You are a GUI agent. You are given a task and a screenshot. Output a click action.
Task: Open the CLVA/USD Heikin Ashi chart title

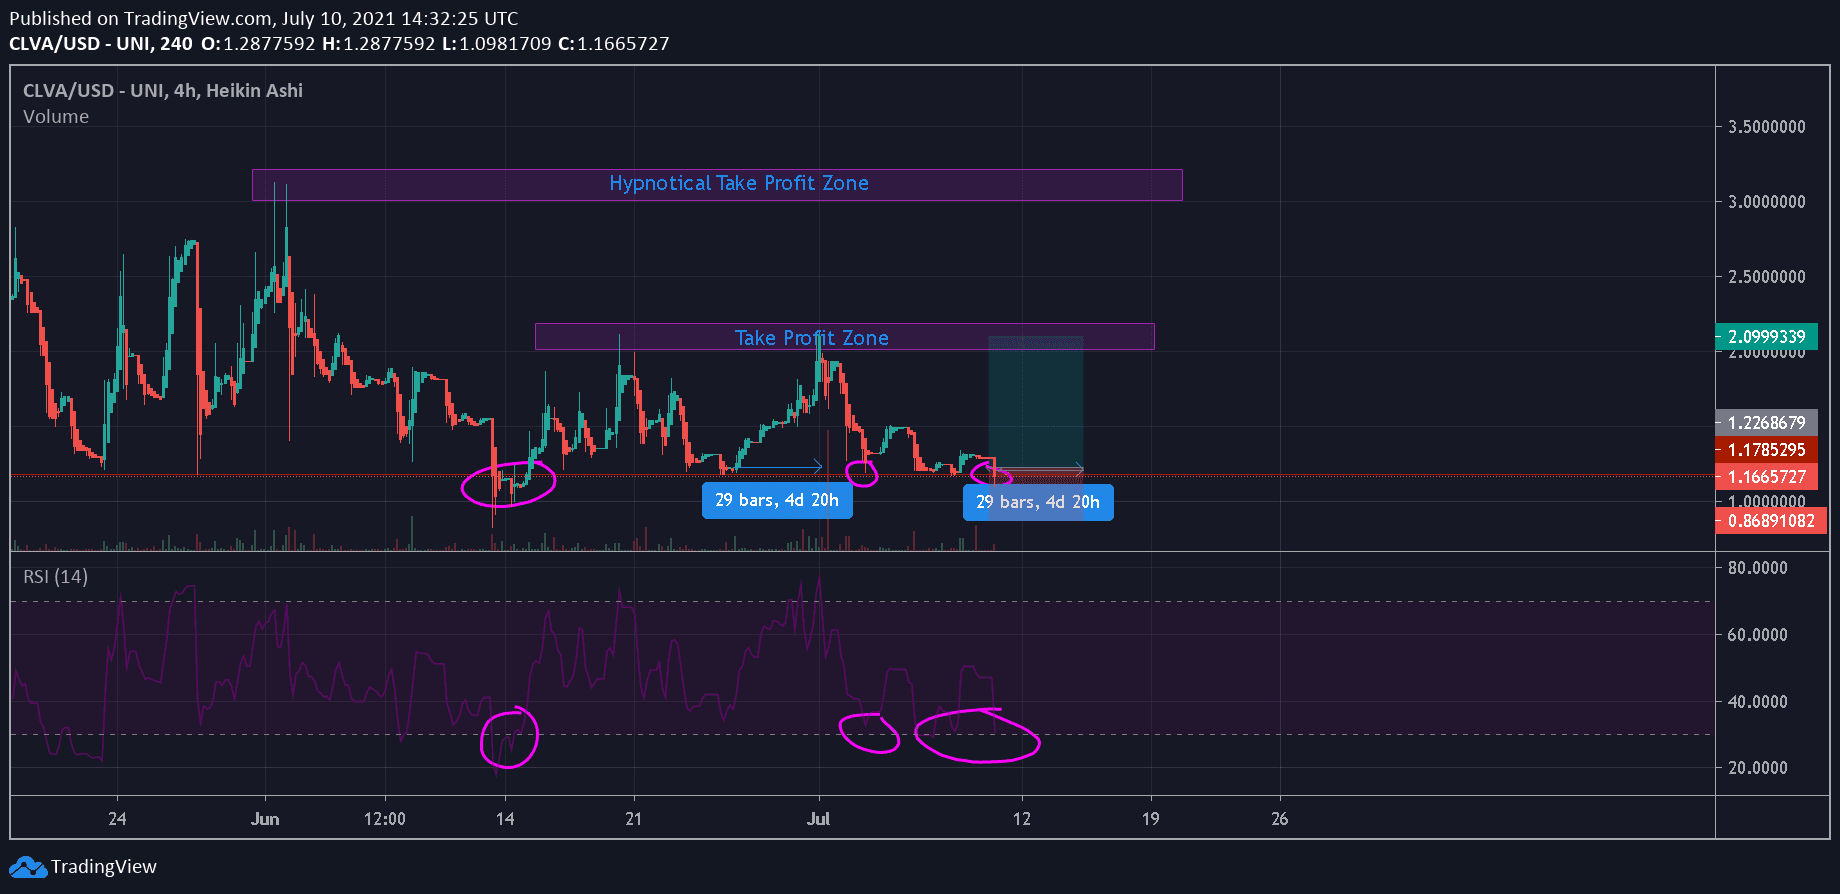[162, 91]
